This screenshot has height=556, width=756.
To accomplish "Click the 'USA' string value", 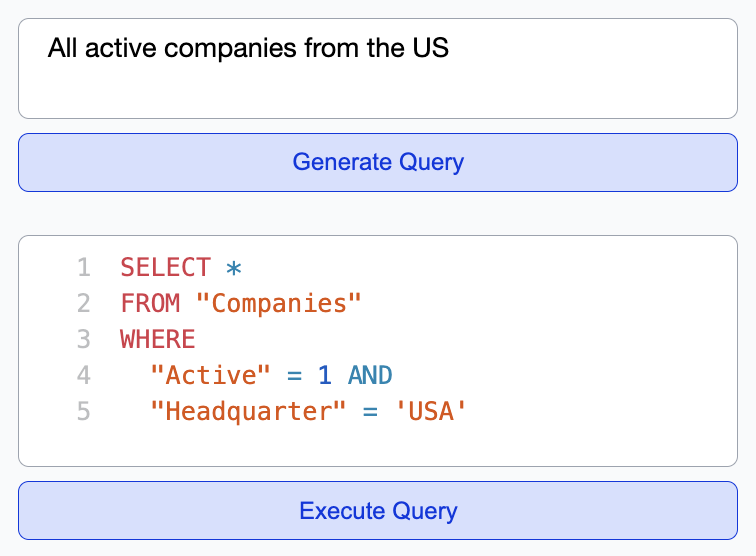I will pos(431,411).
